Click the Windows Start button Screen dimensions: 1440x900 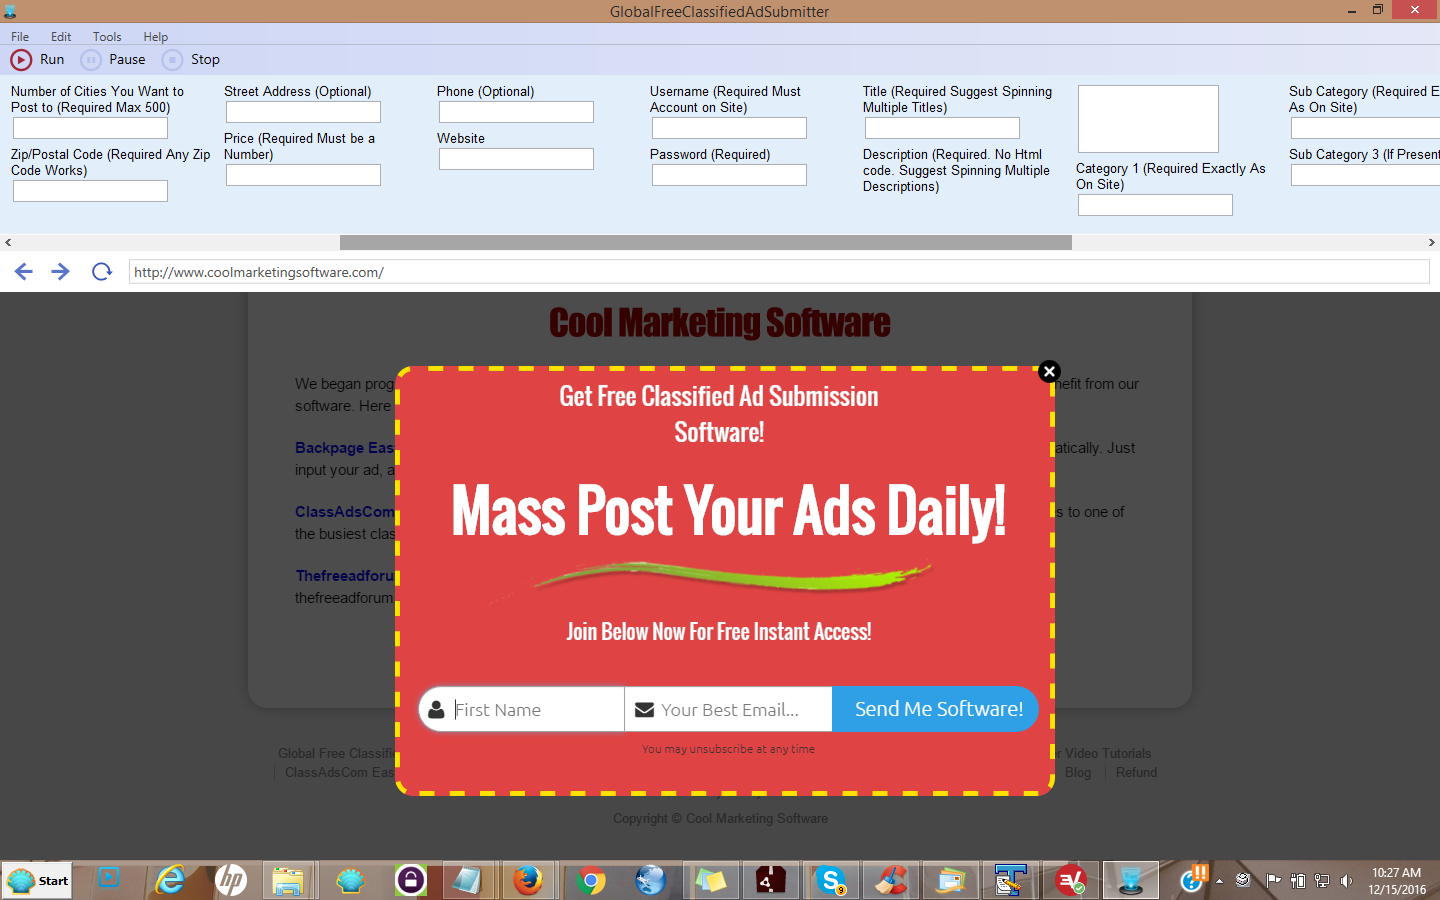[37, 881]
